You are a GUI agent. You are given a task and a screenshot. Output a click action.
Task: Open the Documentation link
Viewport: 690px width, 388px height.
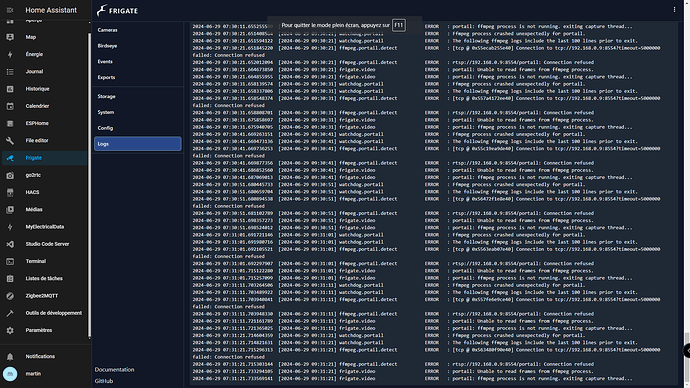pos(114,370)
